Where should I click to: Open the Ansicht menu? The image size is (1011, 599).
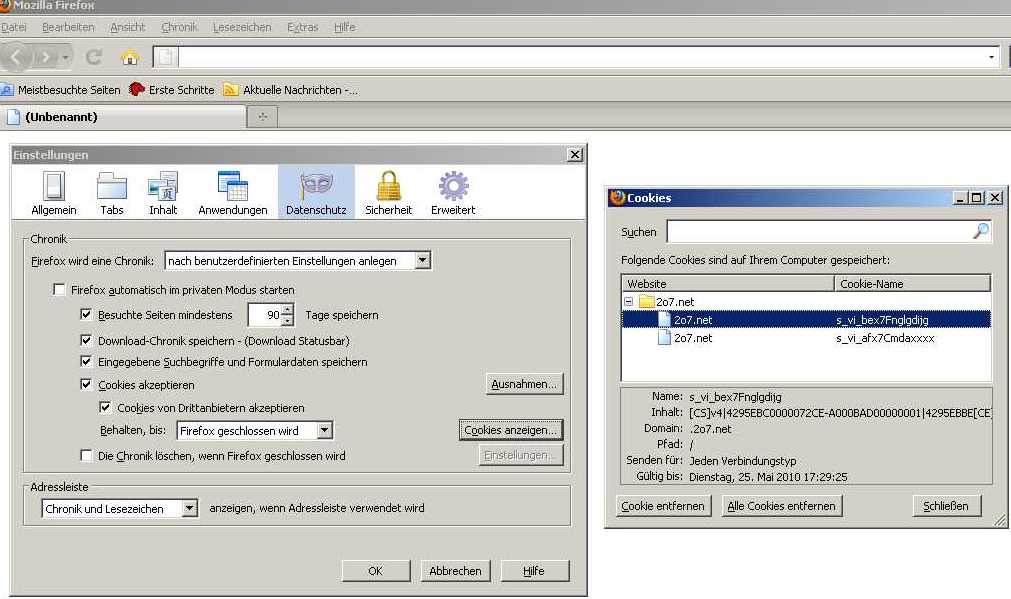pos(128,27)
